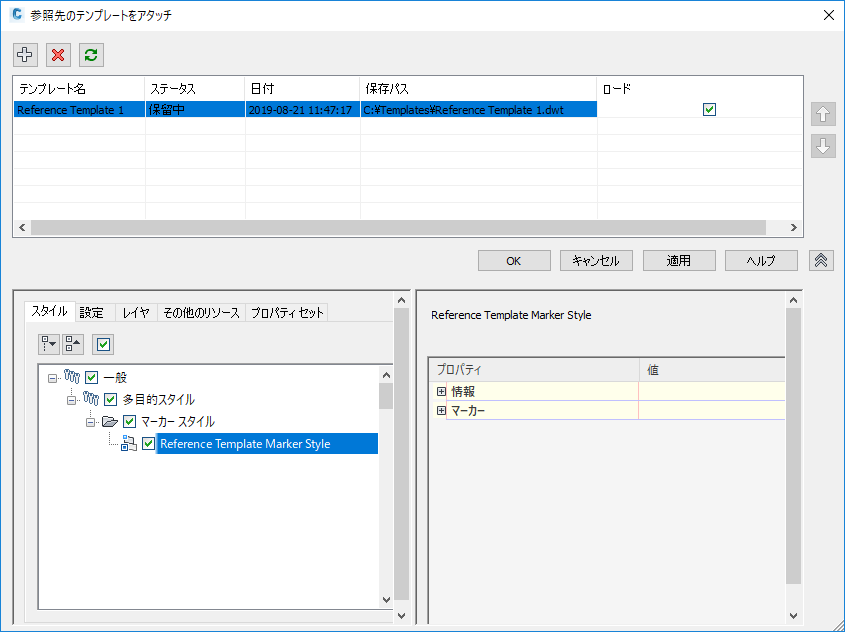Switch to the スタイル tab
This screenshot has width=845, height=632.
pyautogui.click(x=50, y=311)
